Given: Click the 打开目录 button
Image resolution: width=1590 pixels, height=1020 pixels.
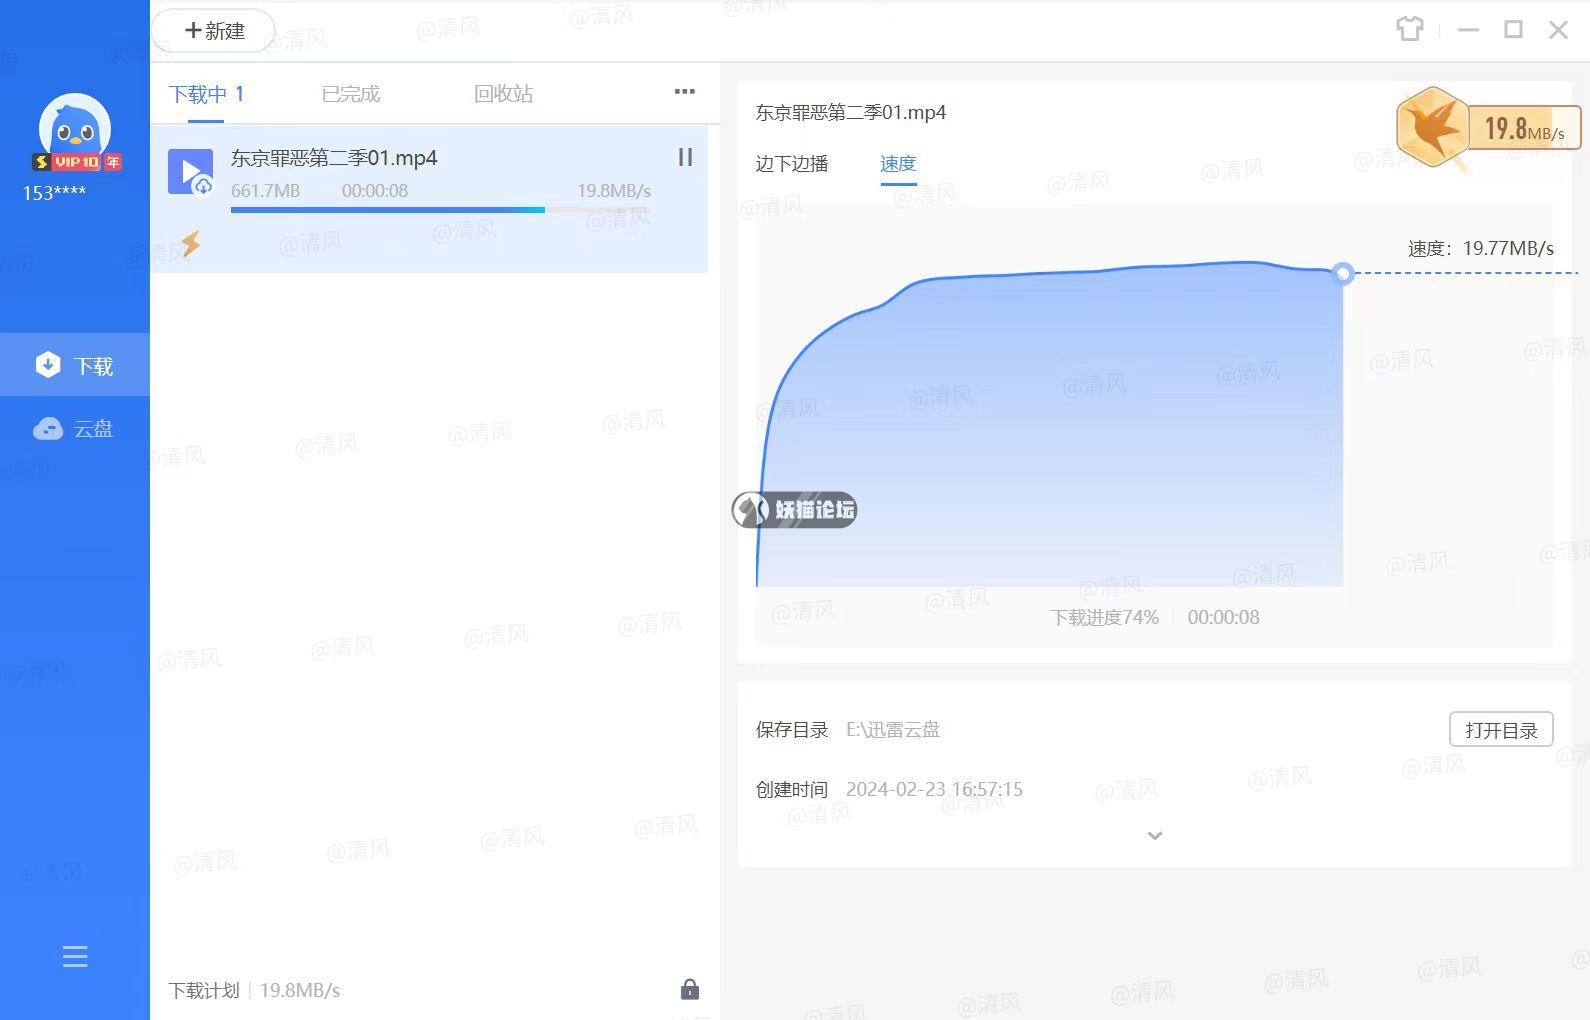Looking at the screenshot, I should [x=1501, y=730].
